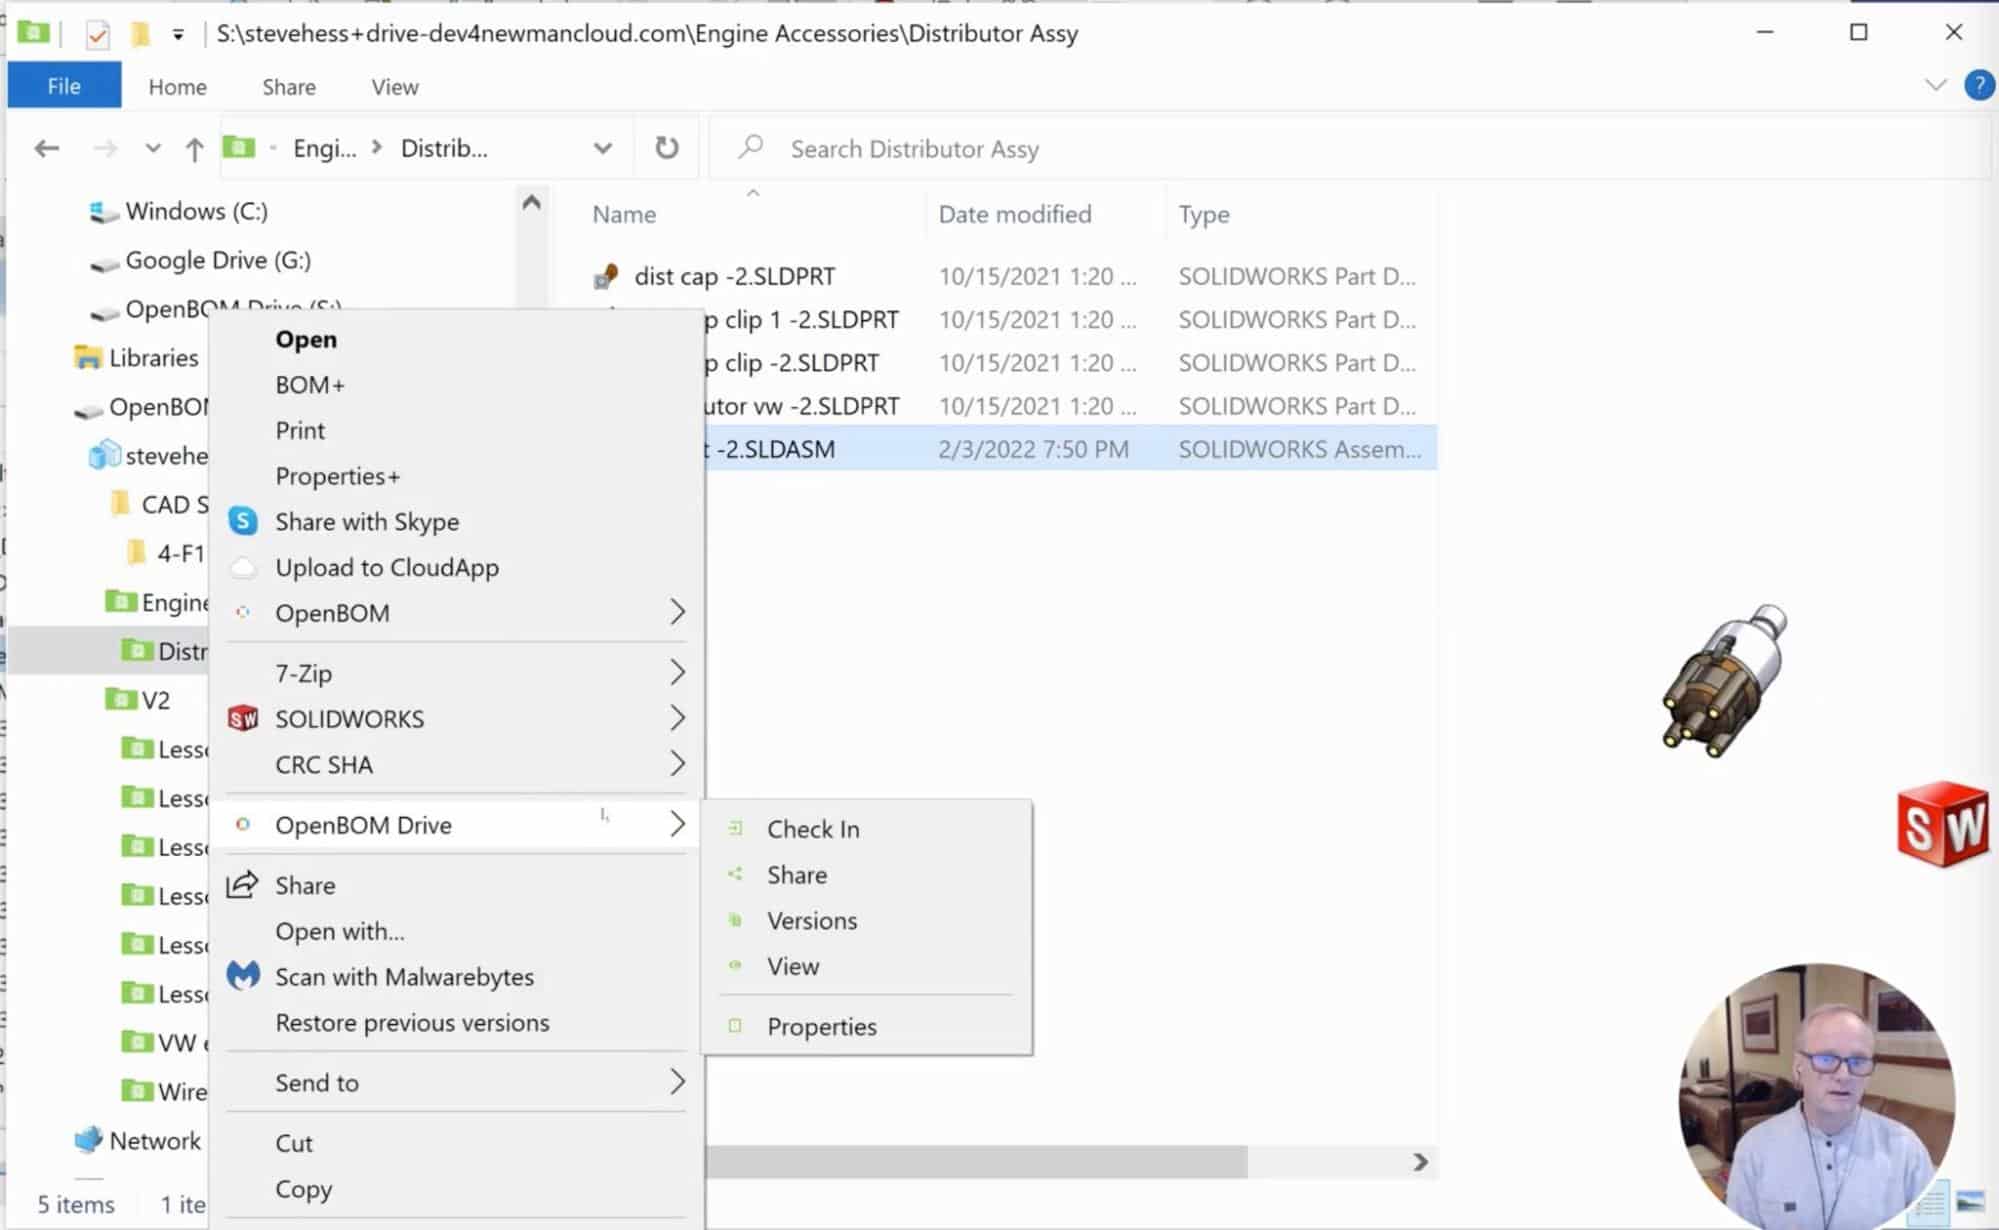
Task: Open the quick access toolbar customize dropdown
Action: click(x=178, y=35)
